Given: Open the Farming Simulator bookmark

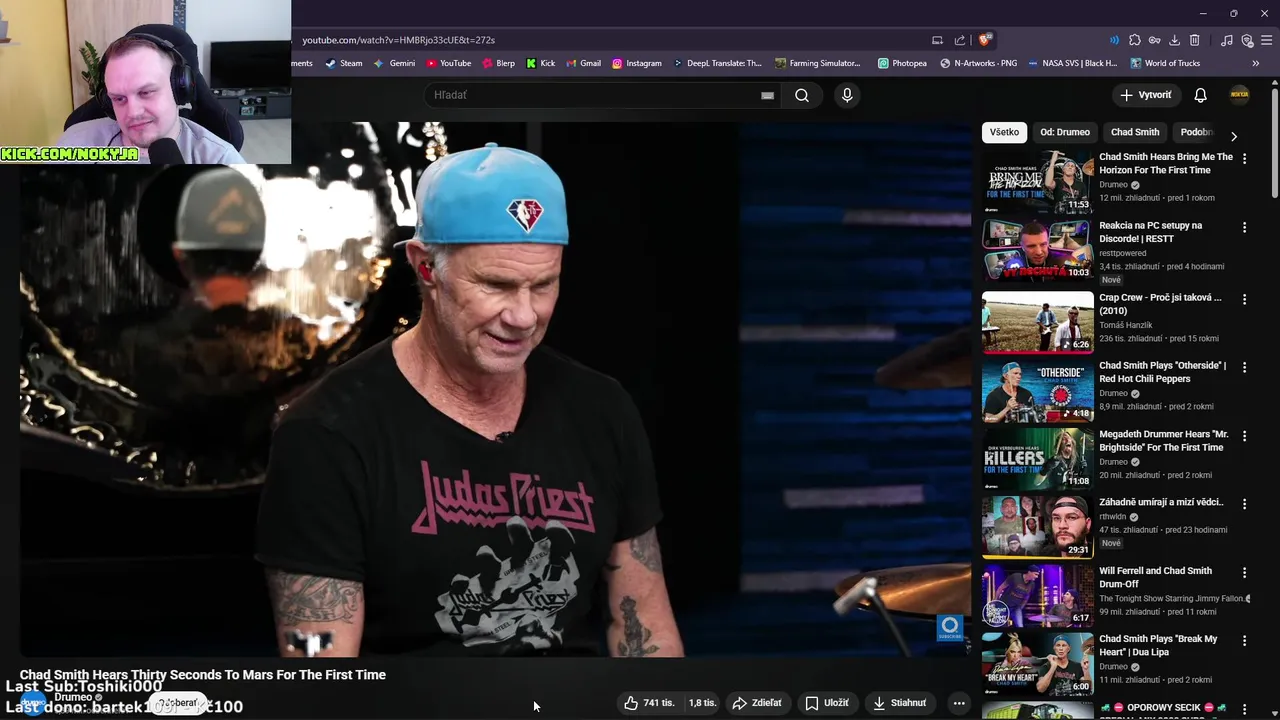Looking at the screenshot, I should point(817,63).
